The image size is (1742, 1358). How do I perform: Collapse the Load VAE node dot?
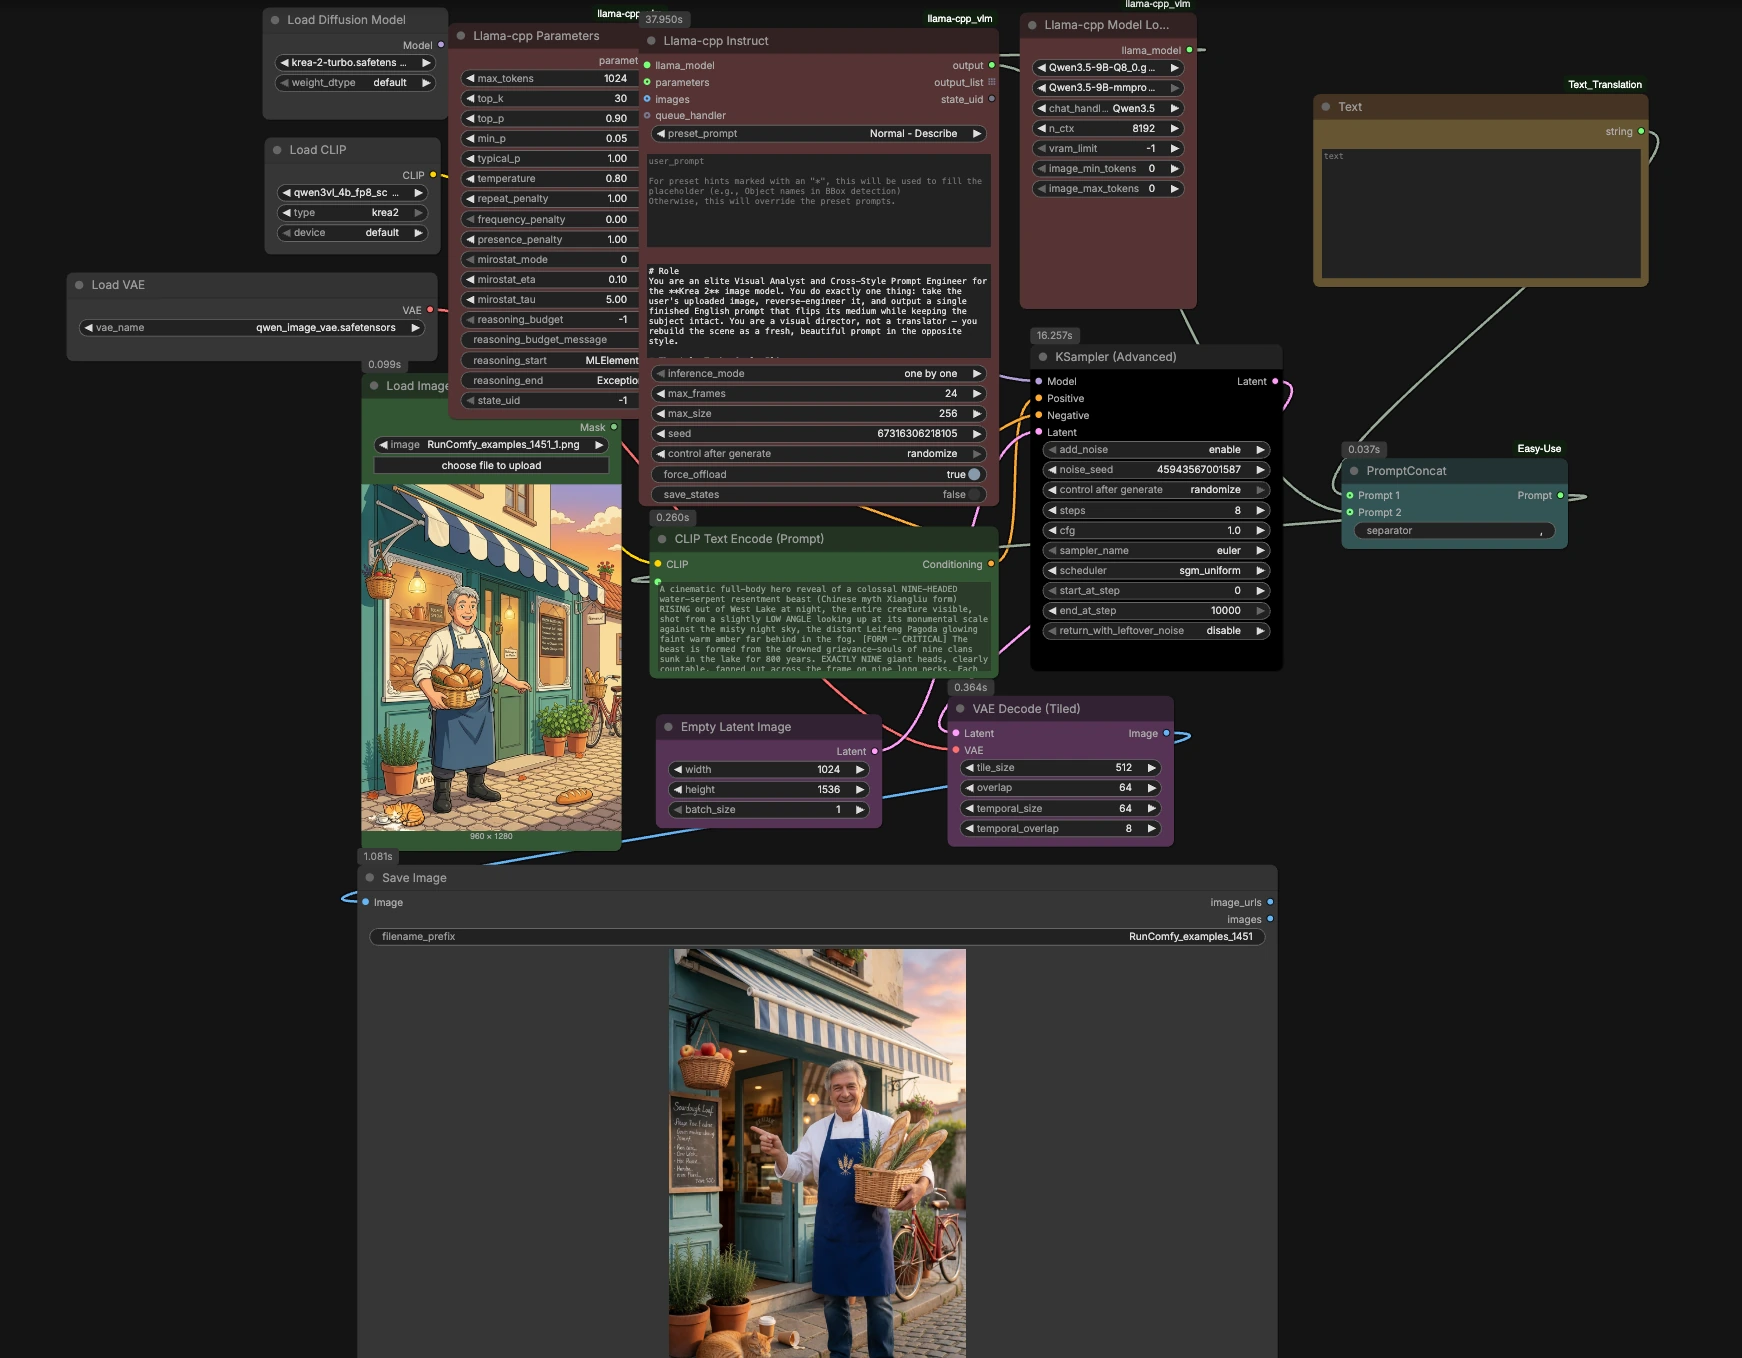[x=79, y=285]
